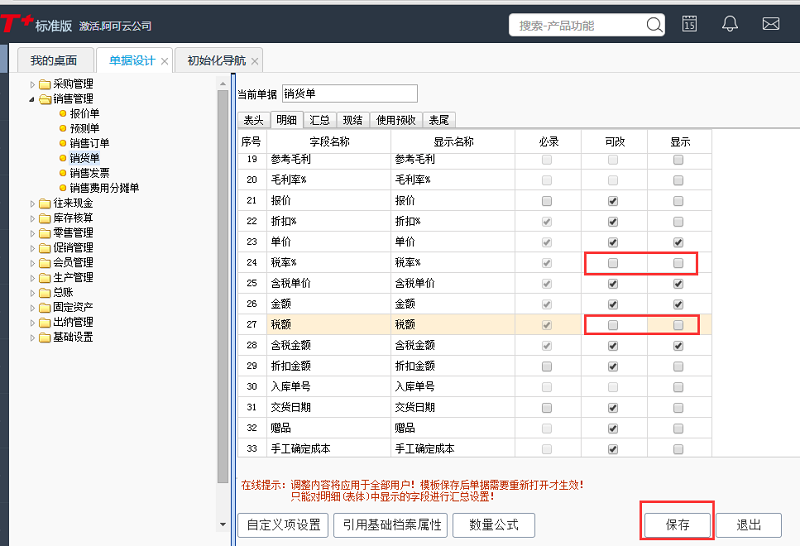Viewport: 800px width, 546px height.
Task: Enable 显示 for 交货日期 row
Action: pos(678,408)
